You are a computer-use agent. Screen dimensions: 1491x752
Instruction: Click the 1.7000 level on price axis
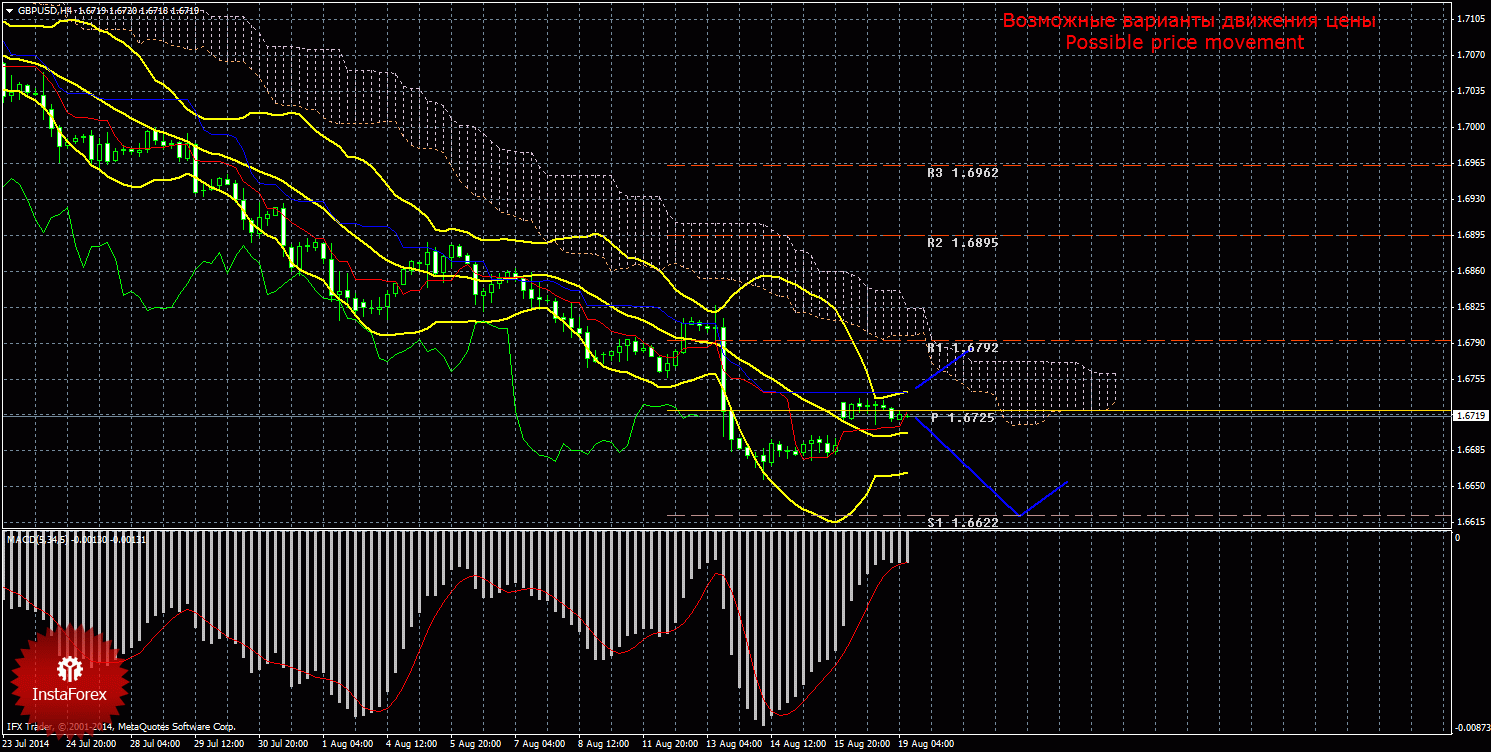[x=1469, y=127]
